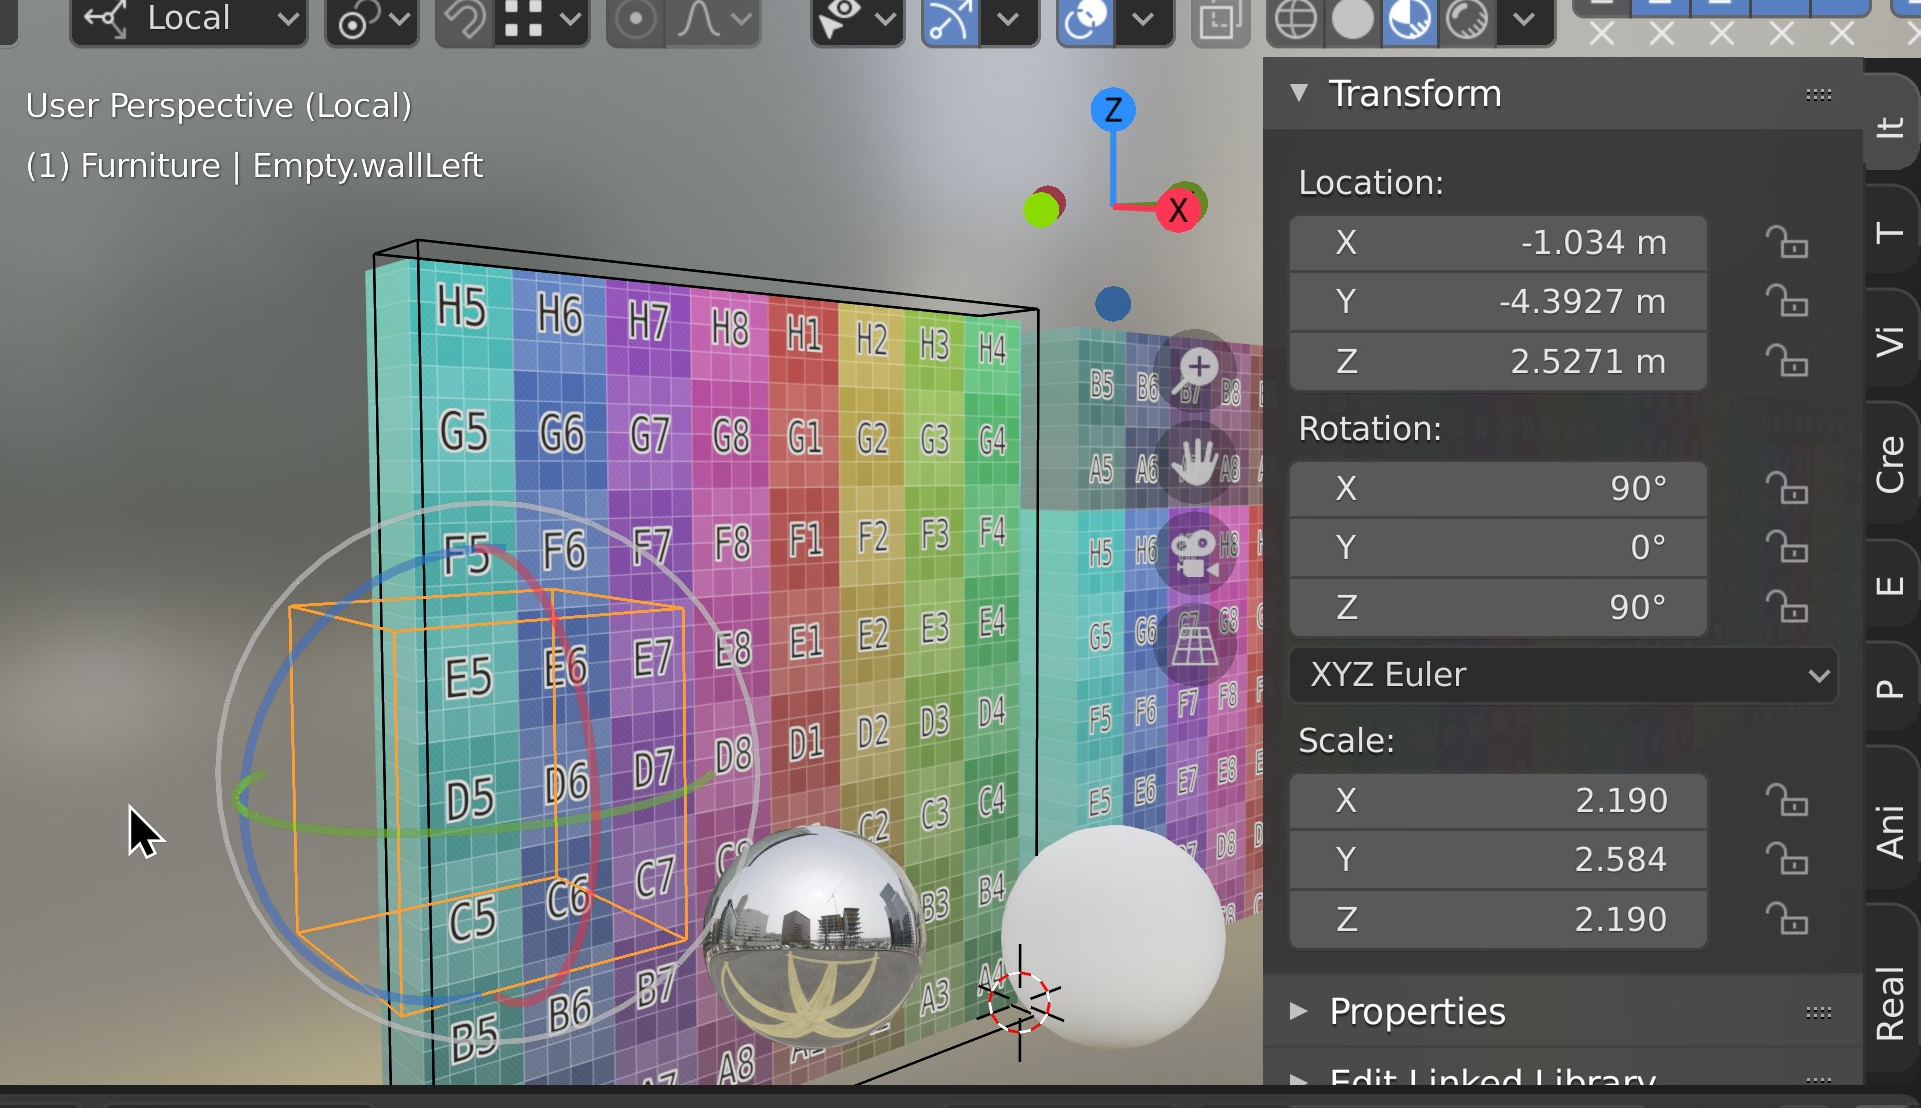The image size is (1921, 1108).
Task: Open the Real sidebar tab
Action: (x=1889, y=1003)
